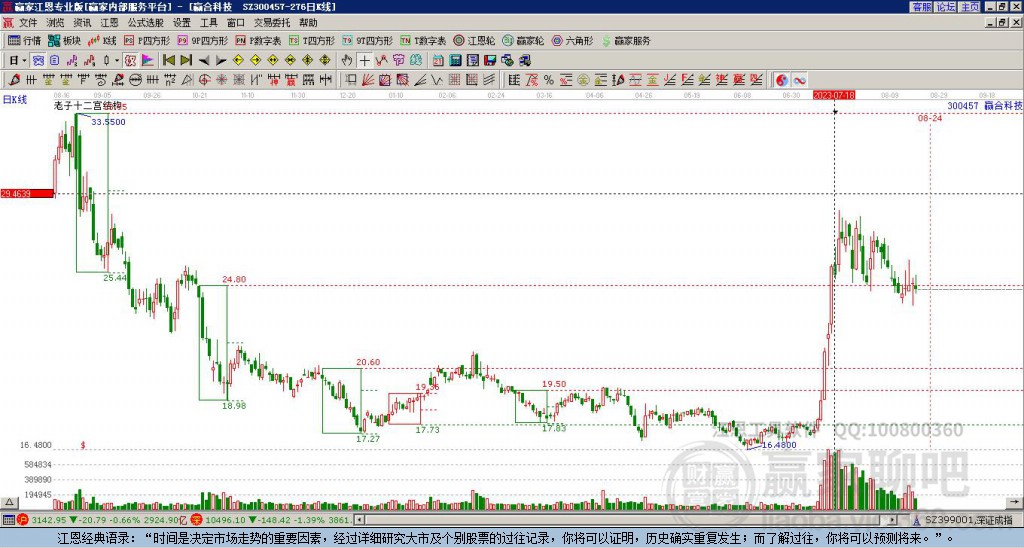Expand the candlestick style dropdown arrow
This screenshot has height=548, width=1024.
point(117,60)
